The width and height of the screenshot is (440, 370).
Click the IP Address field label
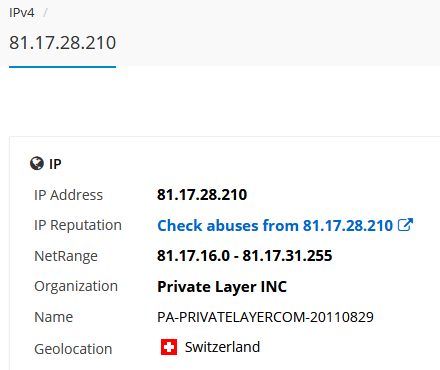(x=68, y=195)
